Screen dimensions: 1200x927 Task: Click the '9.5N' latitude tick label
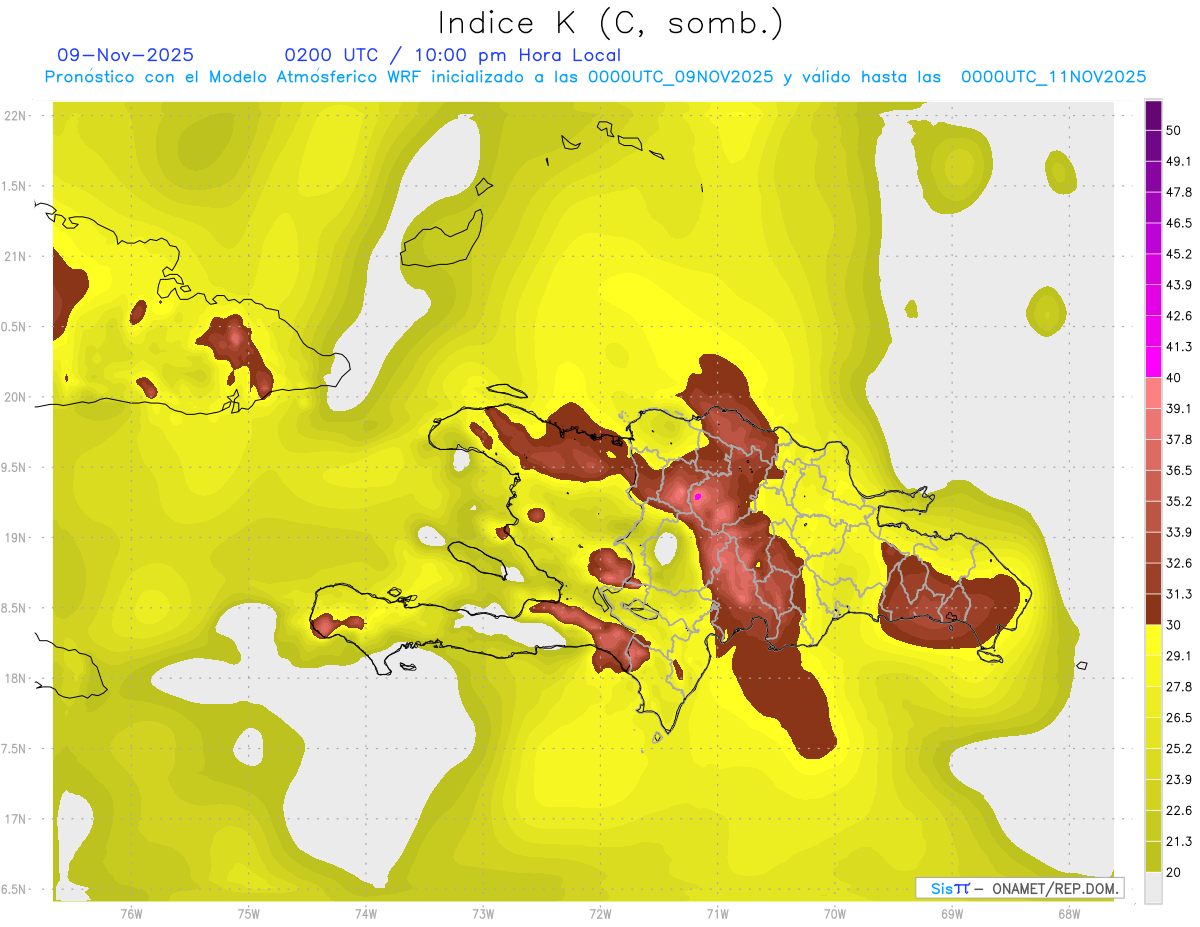pos(15,467)
